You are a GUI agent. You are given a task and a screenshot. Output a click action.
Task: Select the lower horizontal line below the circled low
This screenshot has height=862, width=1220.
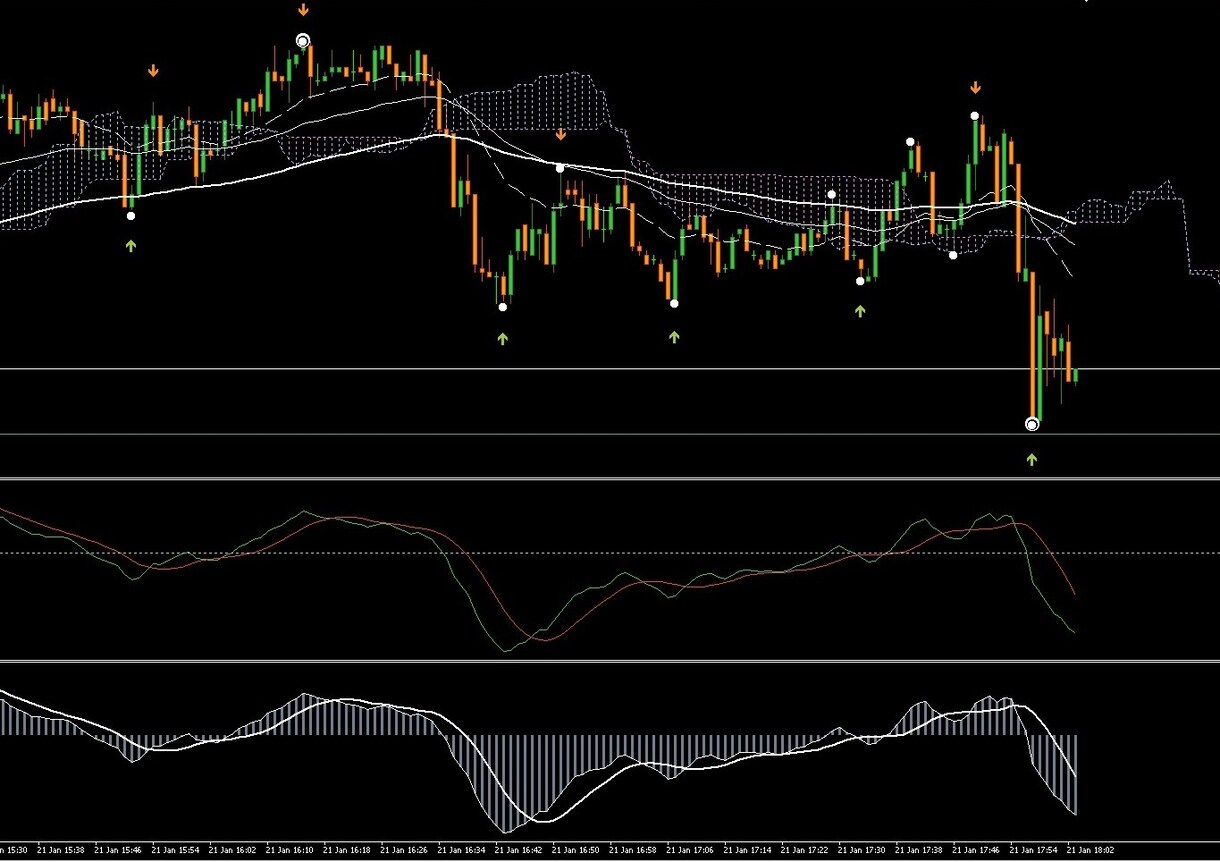(x=610, y=434)
